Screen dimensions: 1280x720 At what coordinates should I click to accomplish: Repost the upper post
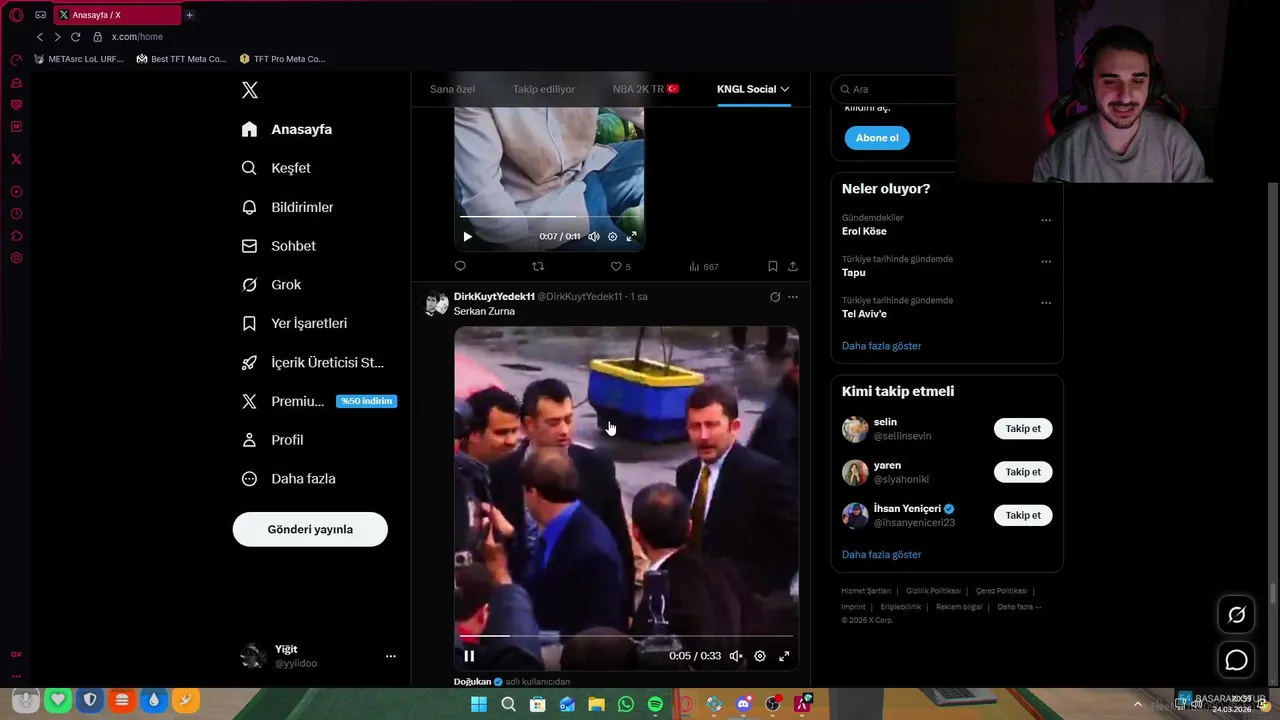pos(538,266)
